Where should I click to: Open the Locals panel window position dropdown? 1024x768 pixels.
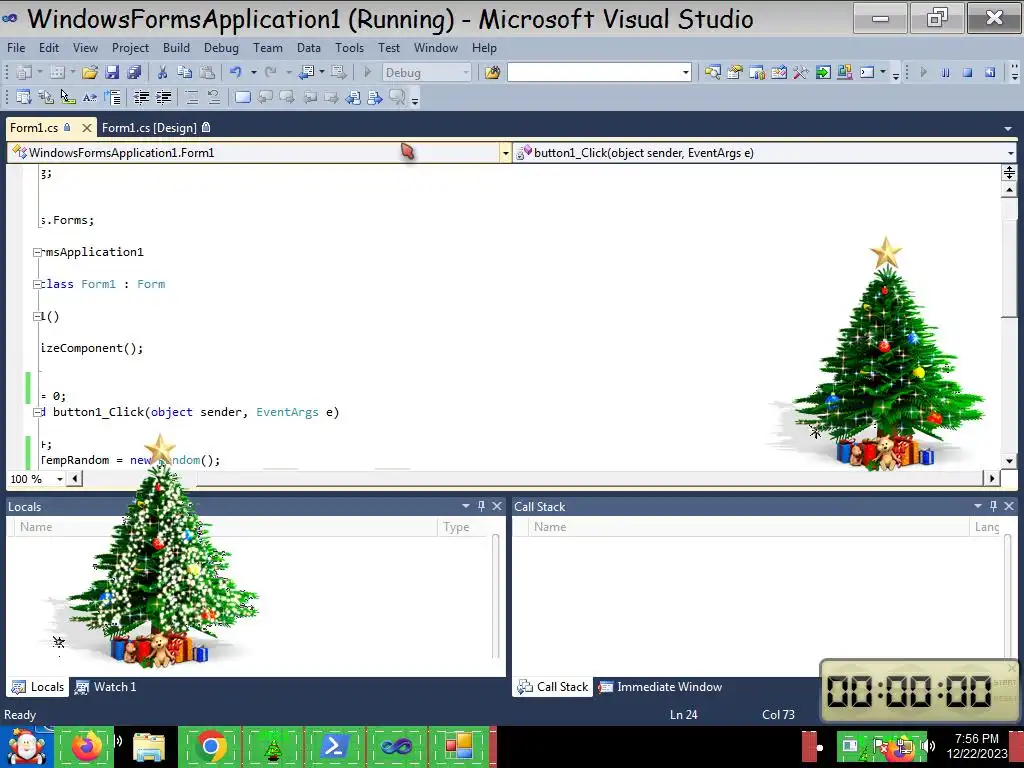coord(466,506)
